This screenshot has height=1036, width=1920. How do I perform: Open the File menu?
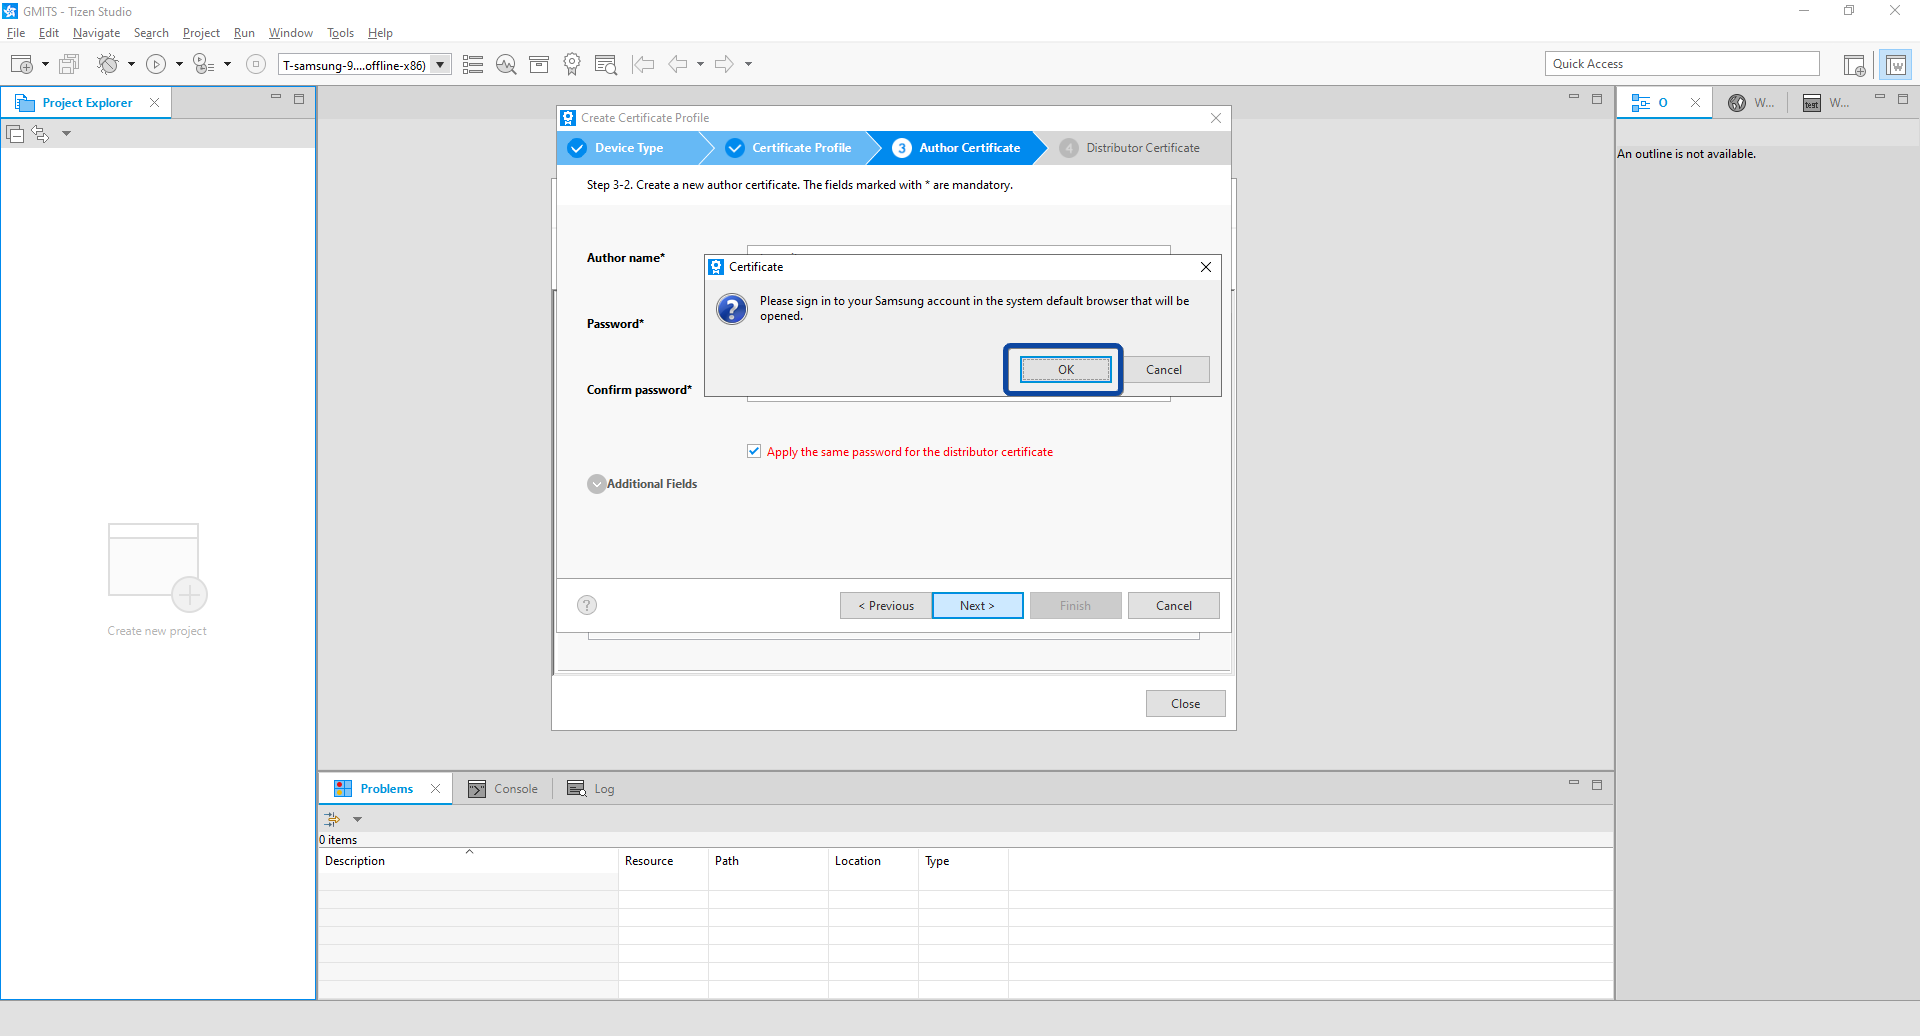click(x=16, y=33)
